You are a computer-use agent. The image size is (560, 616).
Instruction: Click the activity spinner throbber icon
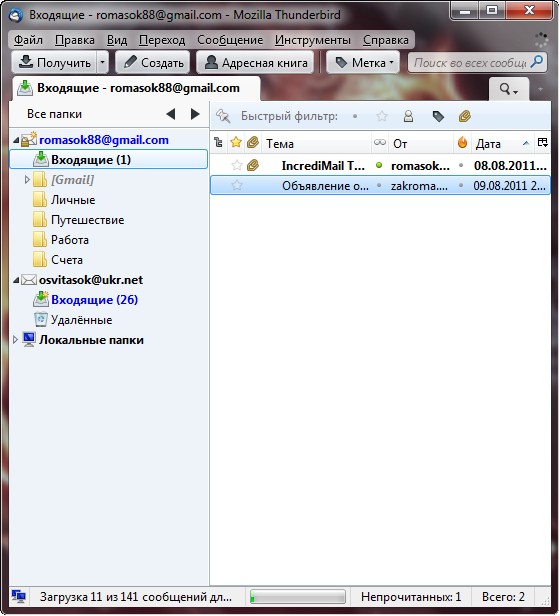(x=542, y=40)
